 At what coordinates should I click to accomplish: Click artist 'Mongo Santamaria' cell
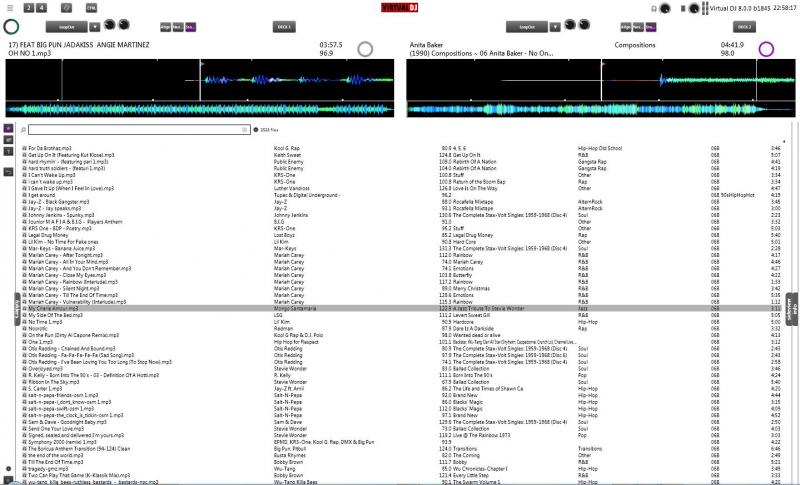click(x=295, y=309)
